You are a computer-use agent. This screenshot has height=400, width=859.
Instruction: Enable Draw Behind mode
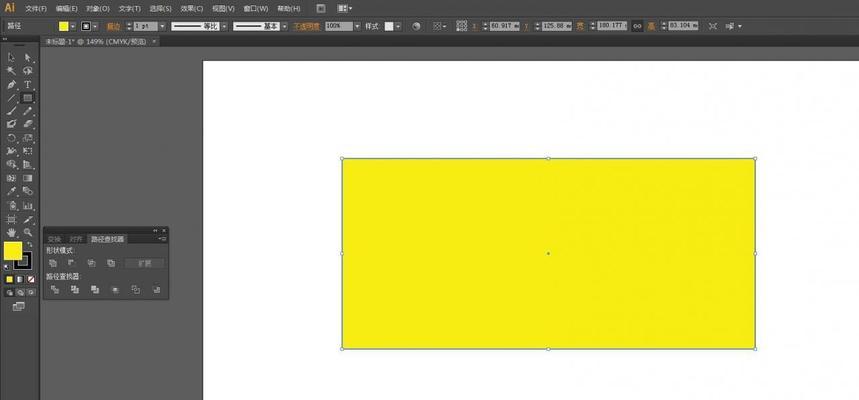pyautogui.click(x=20, y=293)
